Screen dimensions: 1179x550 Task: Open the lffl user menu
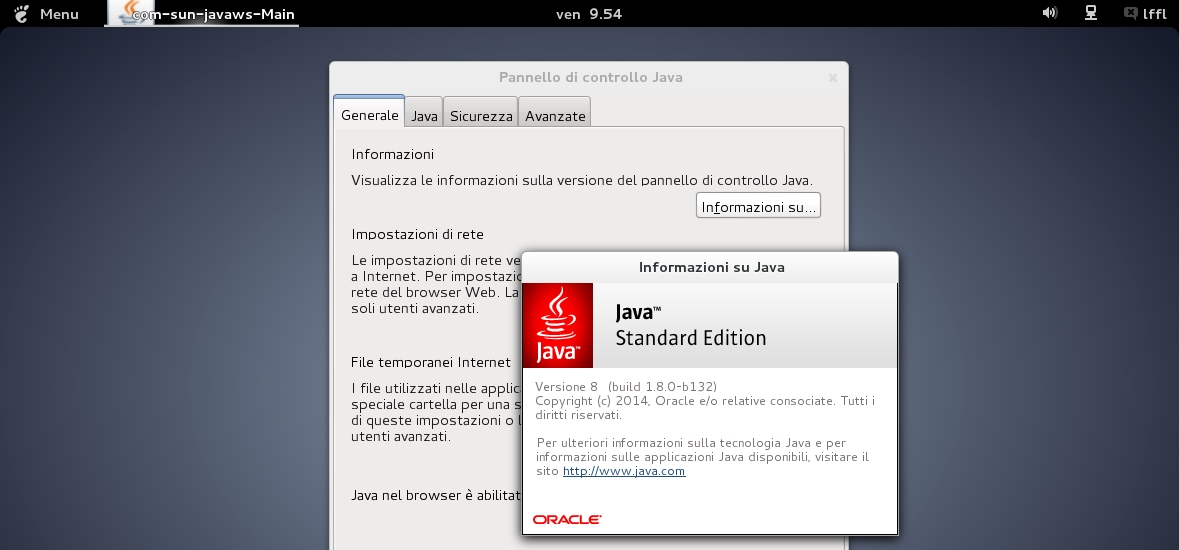(x=1154, y=14)
